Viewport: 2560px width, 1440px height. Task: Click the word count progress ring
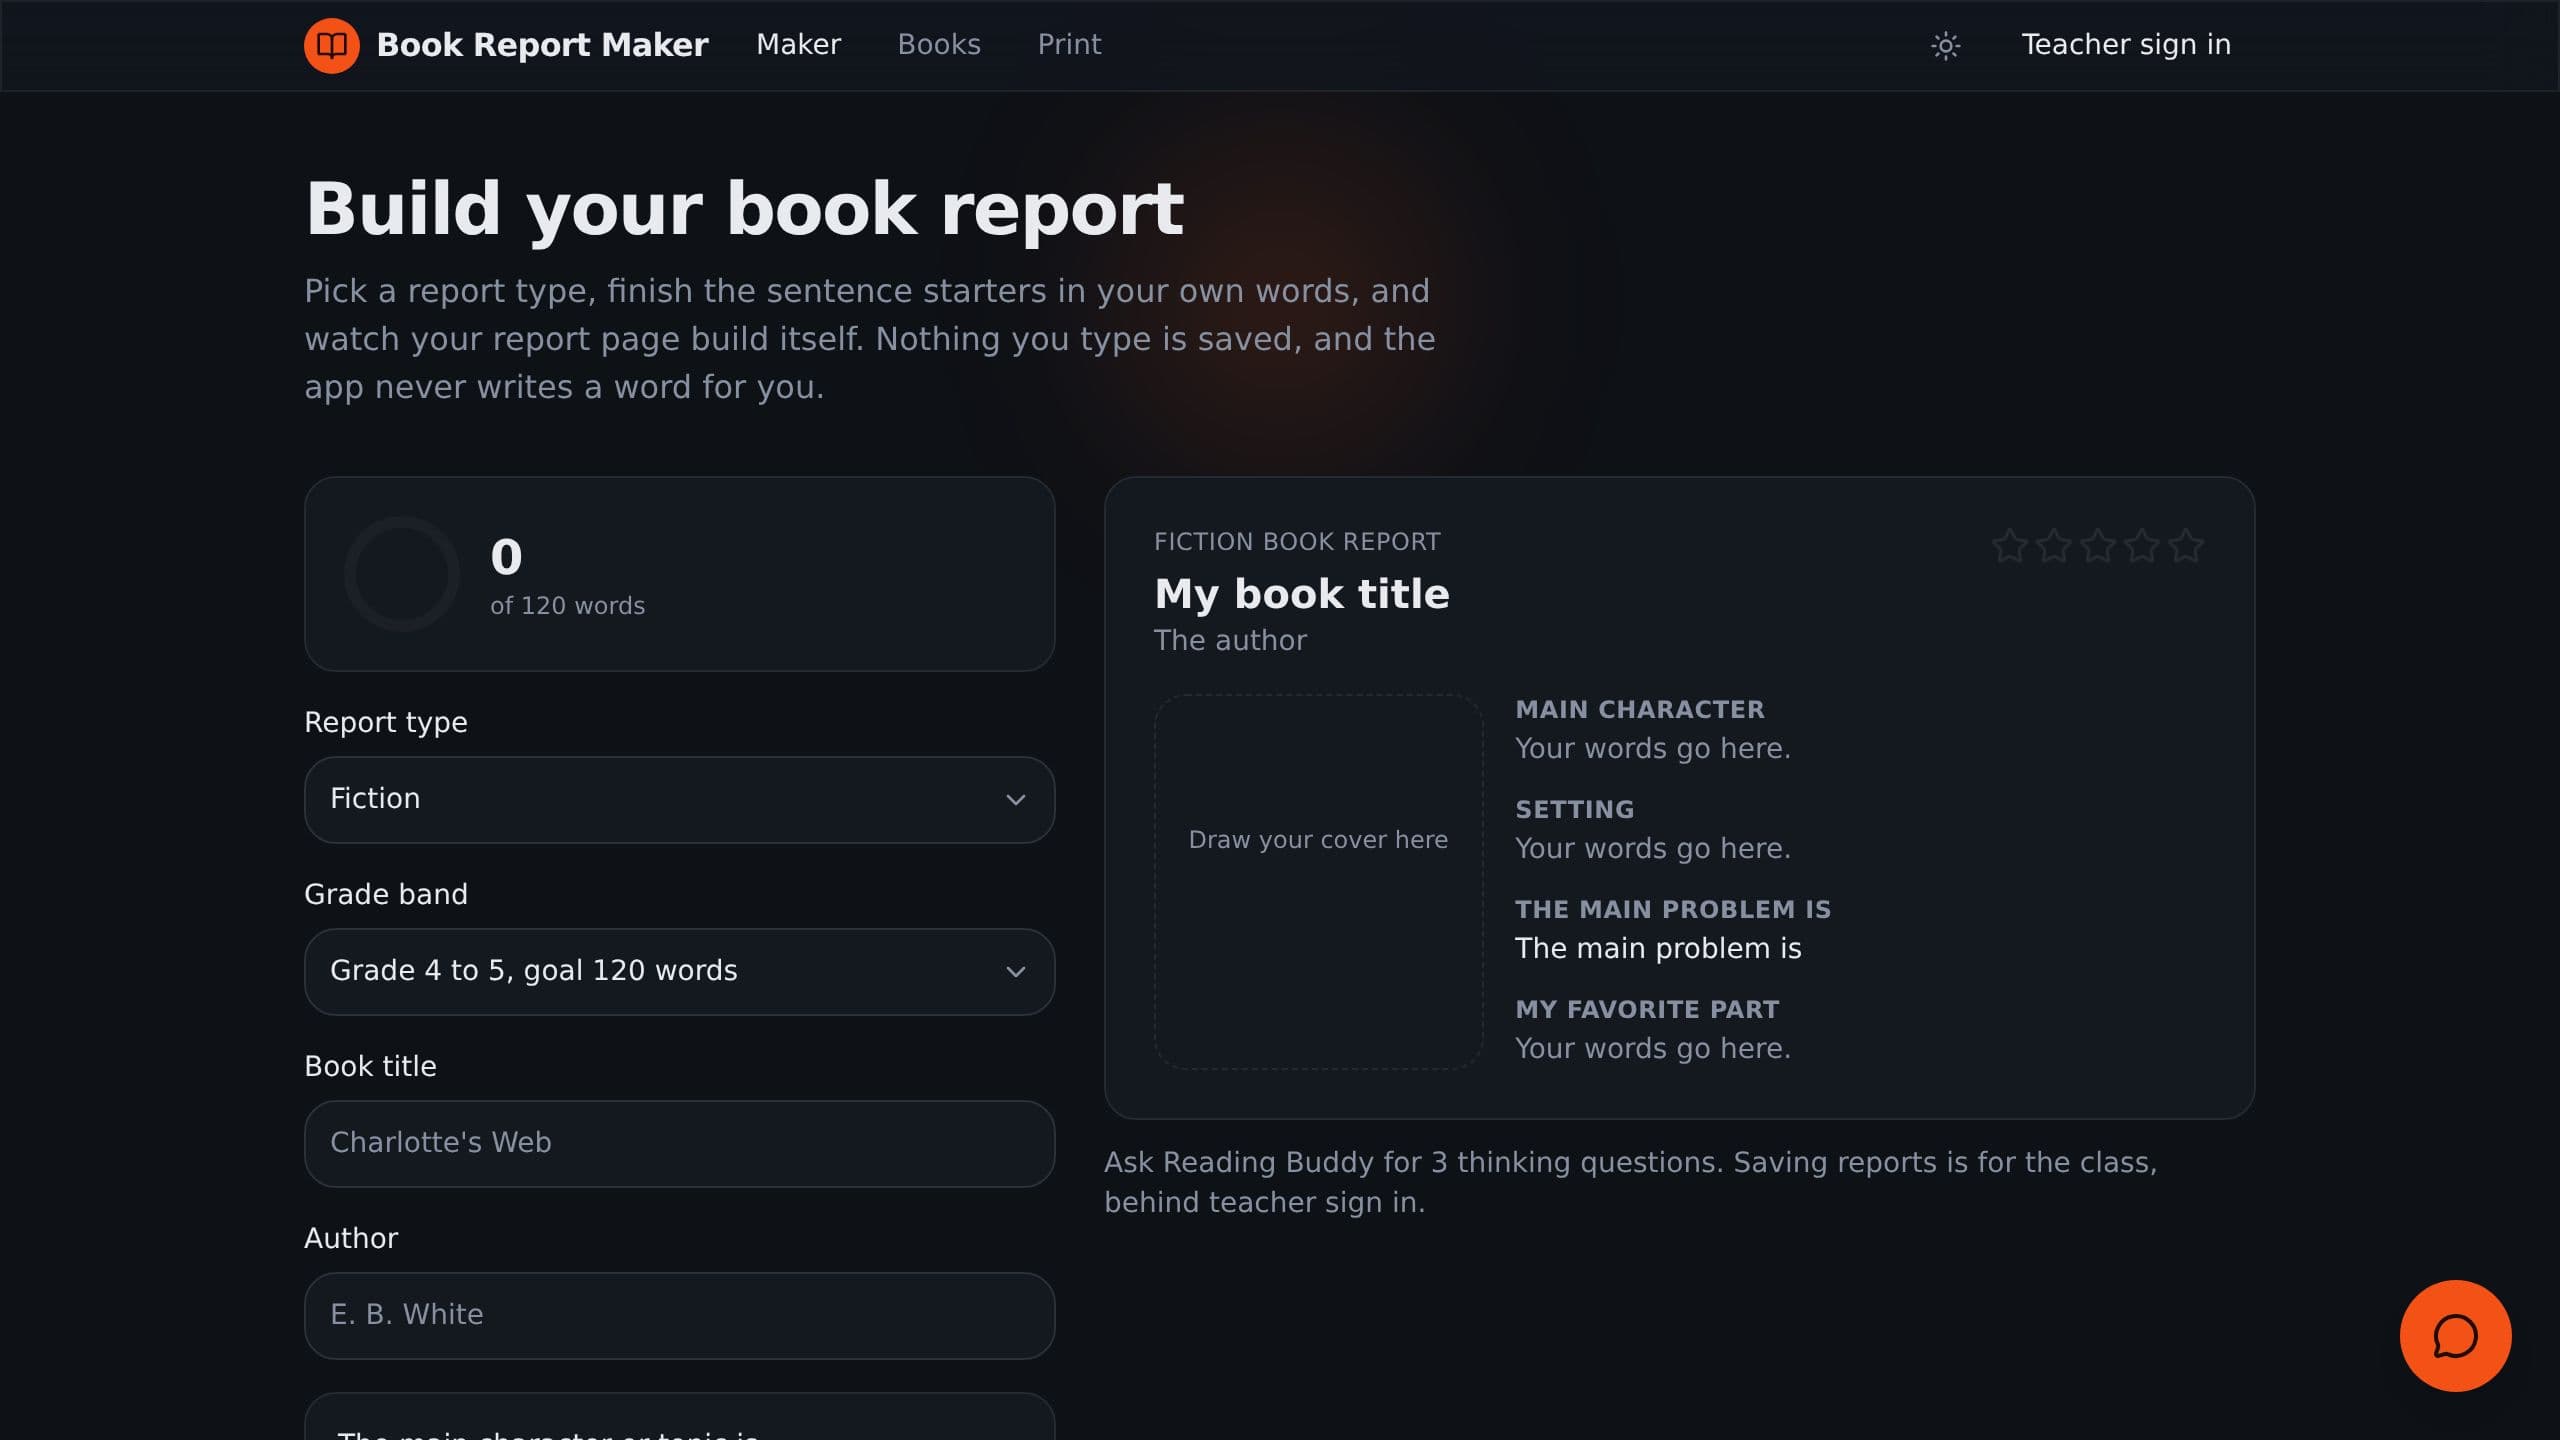coord(401,573)
